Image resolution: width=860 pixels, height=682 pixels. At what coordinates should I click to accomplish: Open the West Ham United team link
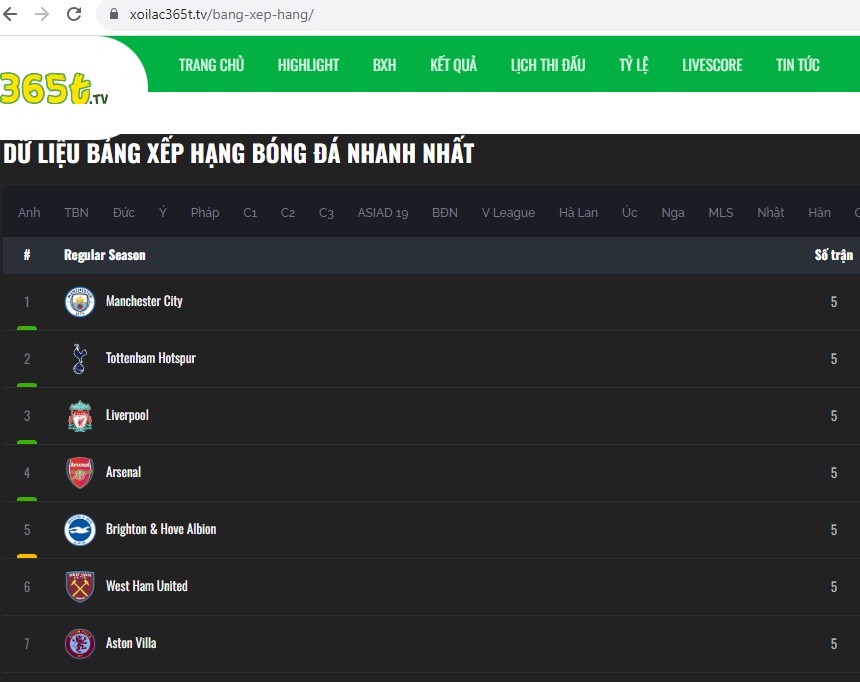pyautogui.click(x=146, y=587)
